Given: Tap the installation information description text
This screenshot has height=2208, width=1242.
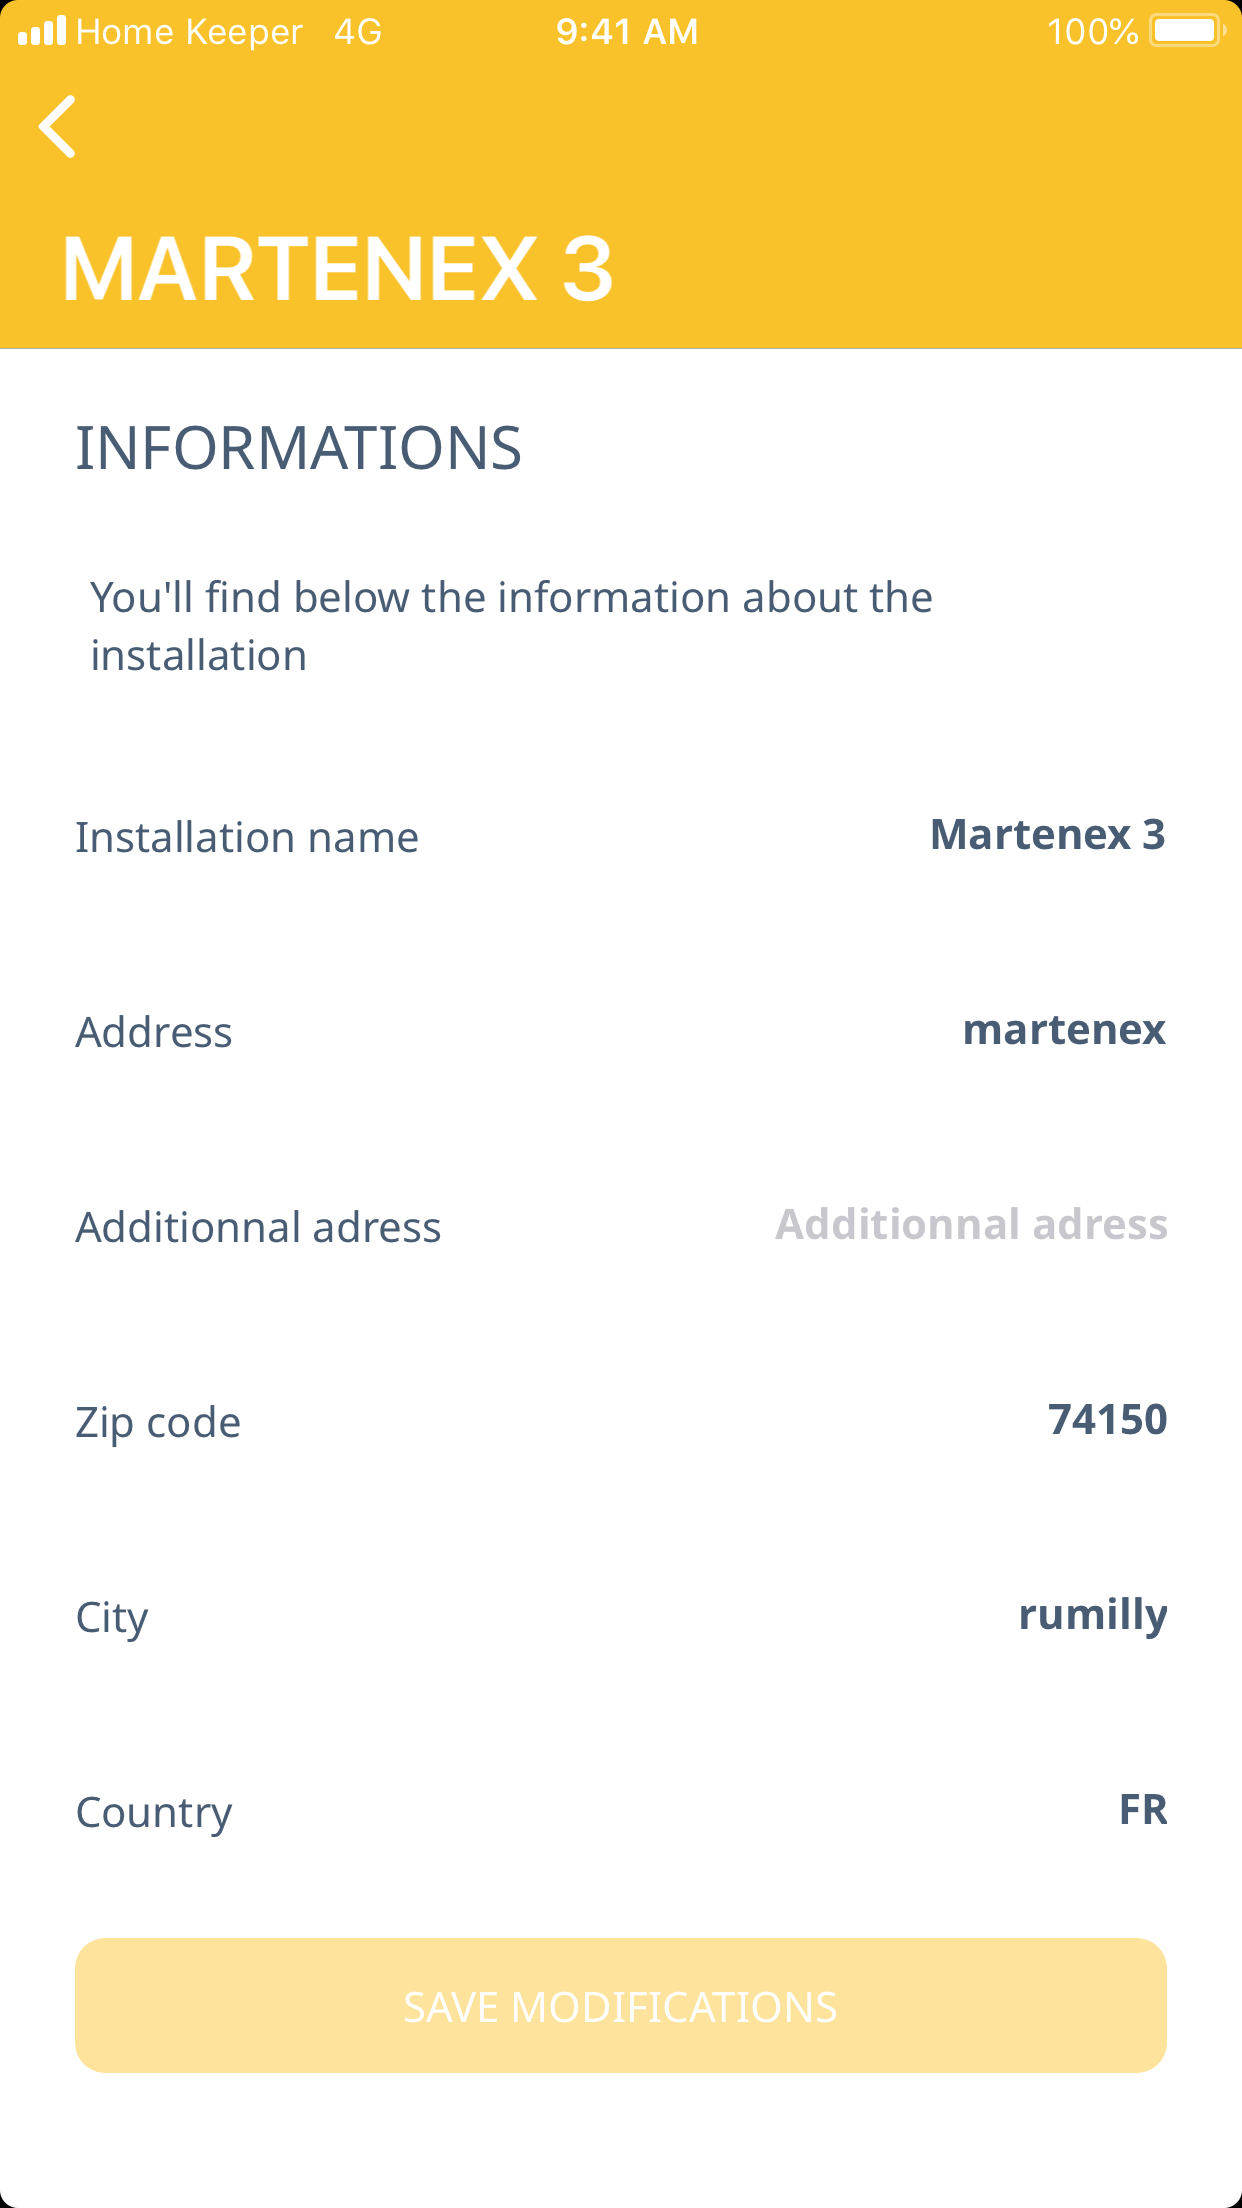Looking at the screenshot, I should click(x=511, y=626).
